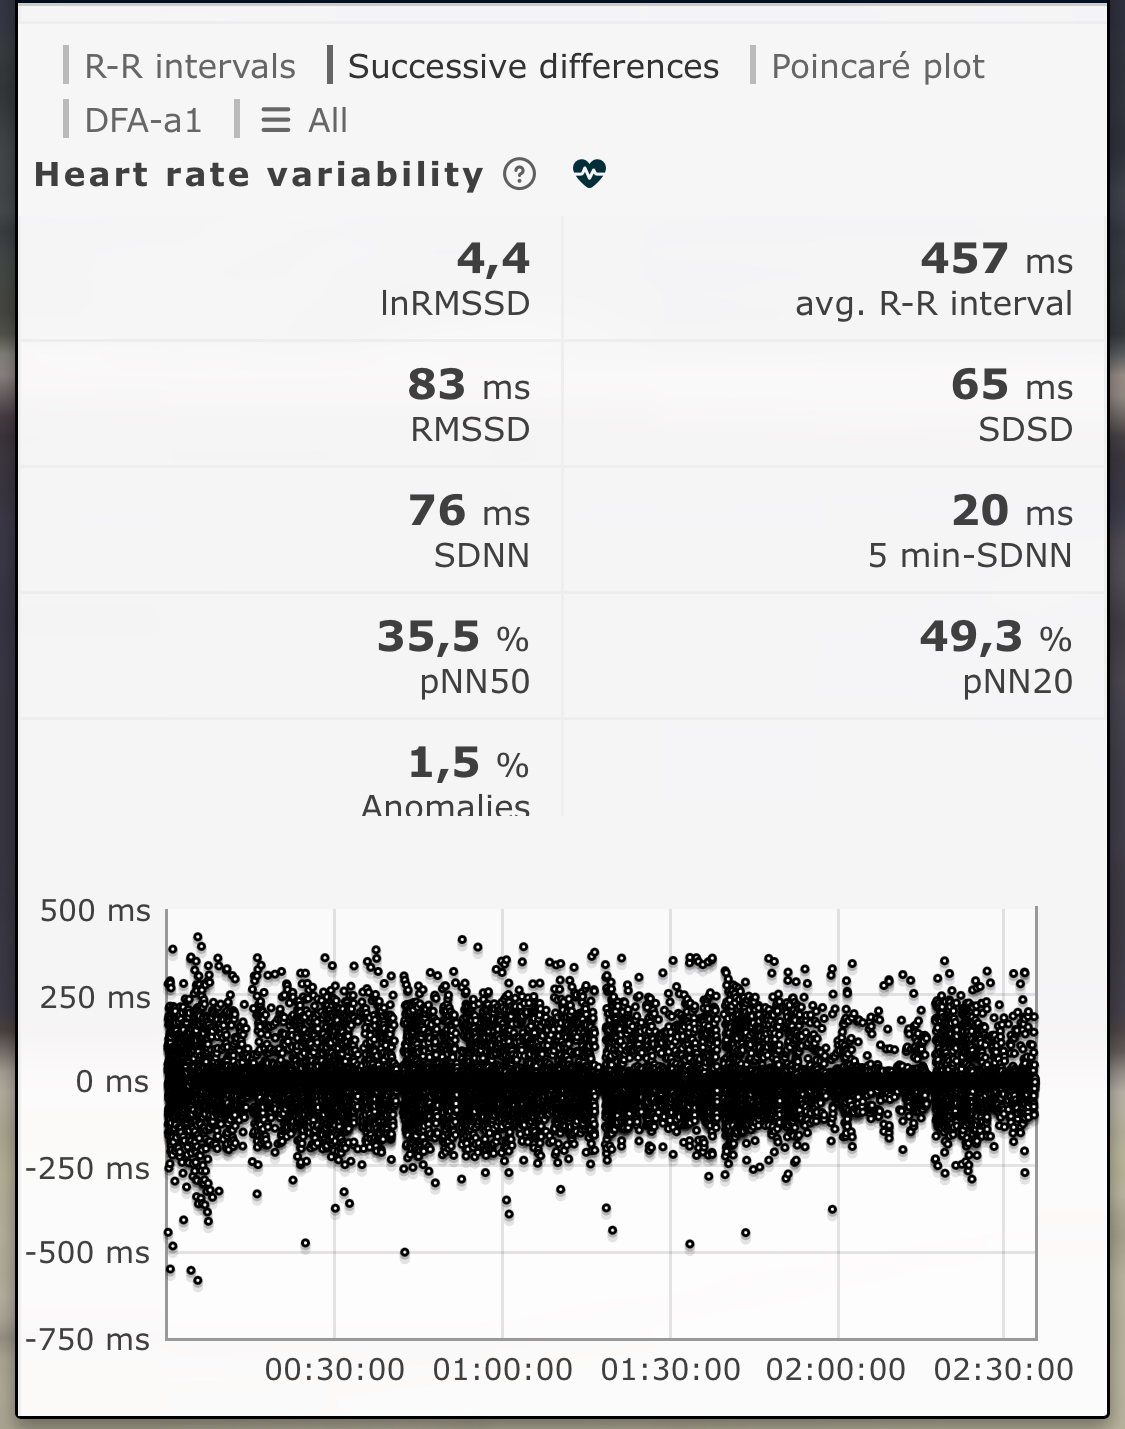Open the Poincaré plot tab
1125x1429 pixels.
pos(877,67)
